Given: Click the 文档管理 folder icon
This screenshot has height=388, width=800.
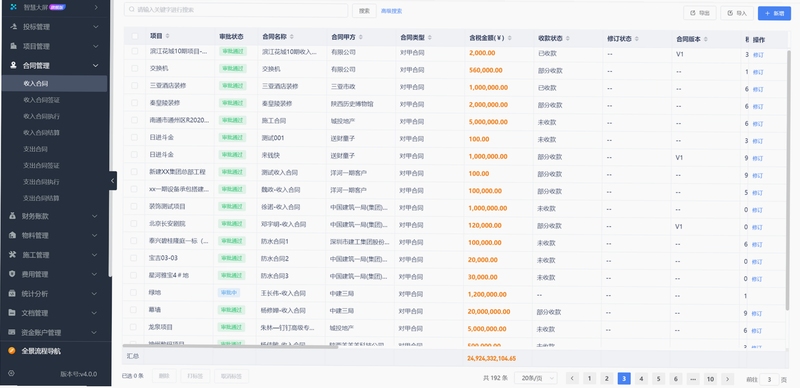Looking at the screenshot, I should 12,312.
